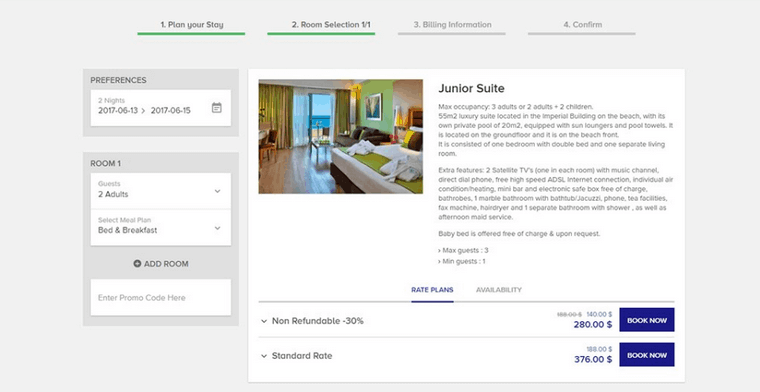The height and width of the screenshot is (392, 760).
Task: Select the RATE PLANS tab
Action: [432, 290]
